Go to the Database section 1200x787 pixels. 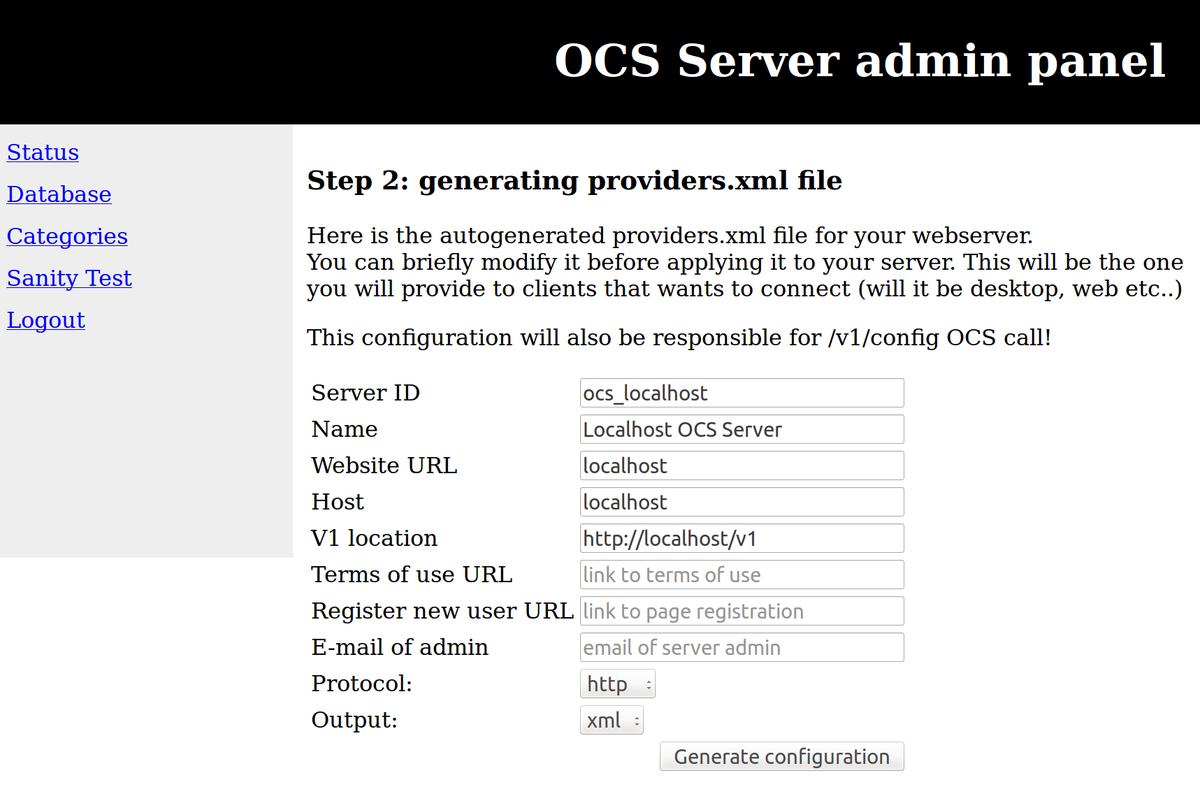click(x=59, y=195)
